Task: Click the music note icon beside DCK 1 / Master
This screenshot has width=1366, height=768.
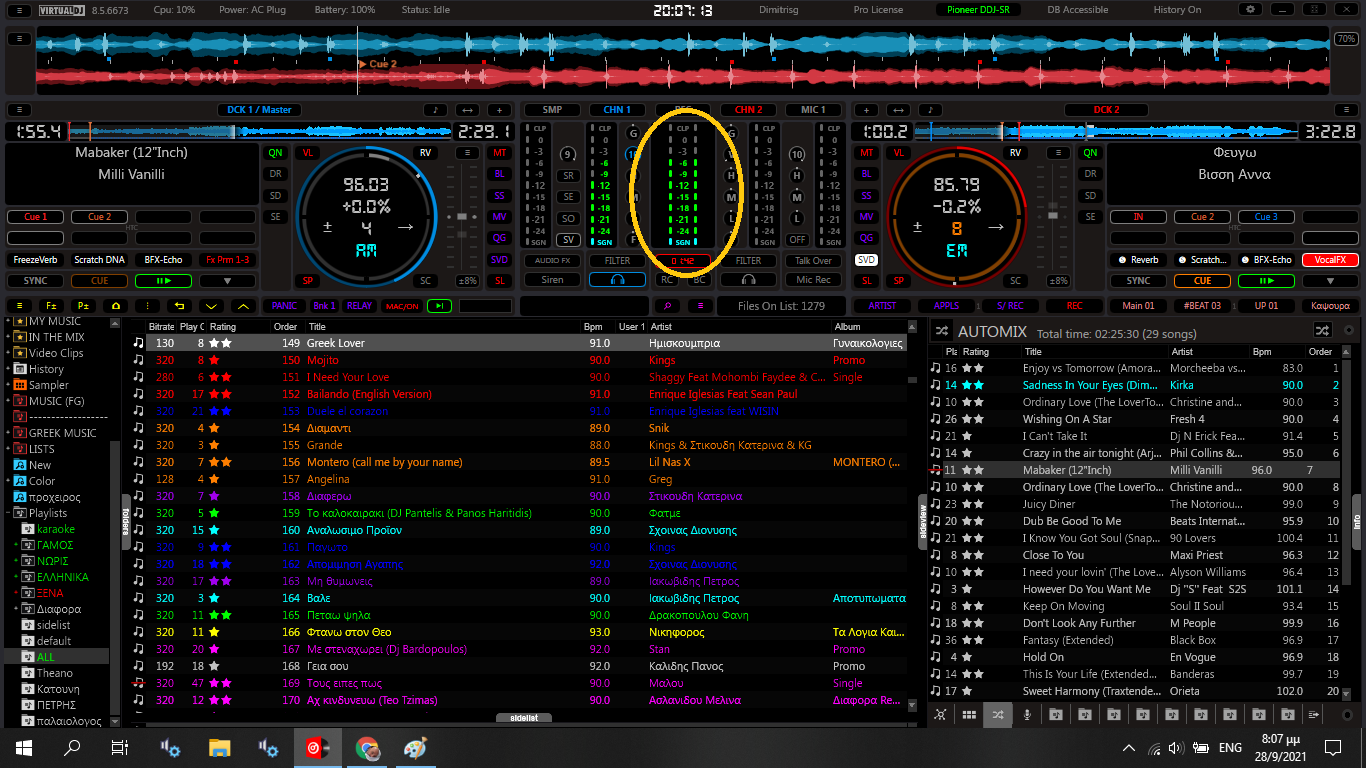Action: click(434, 110)
